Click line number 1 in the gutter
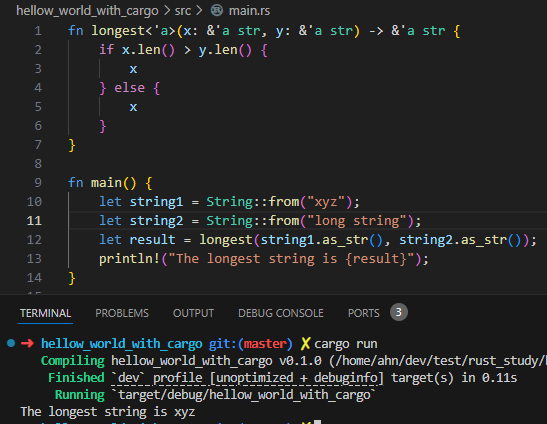The width and height of the screenshot is (547, 424). click(38, 31)
